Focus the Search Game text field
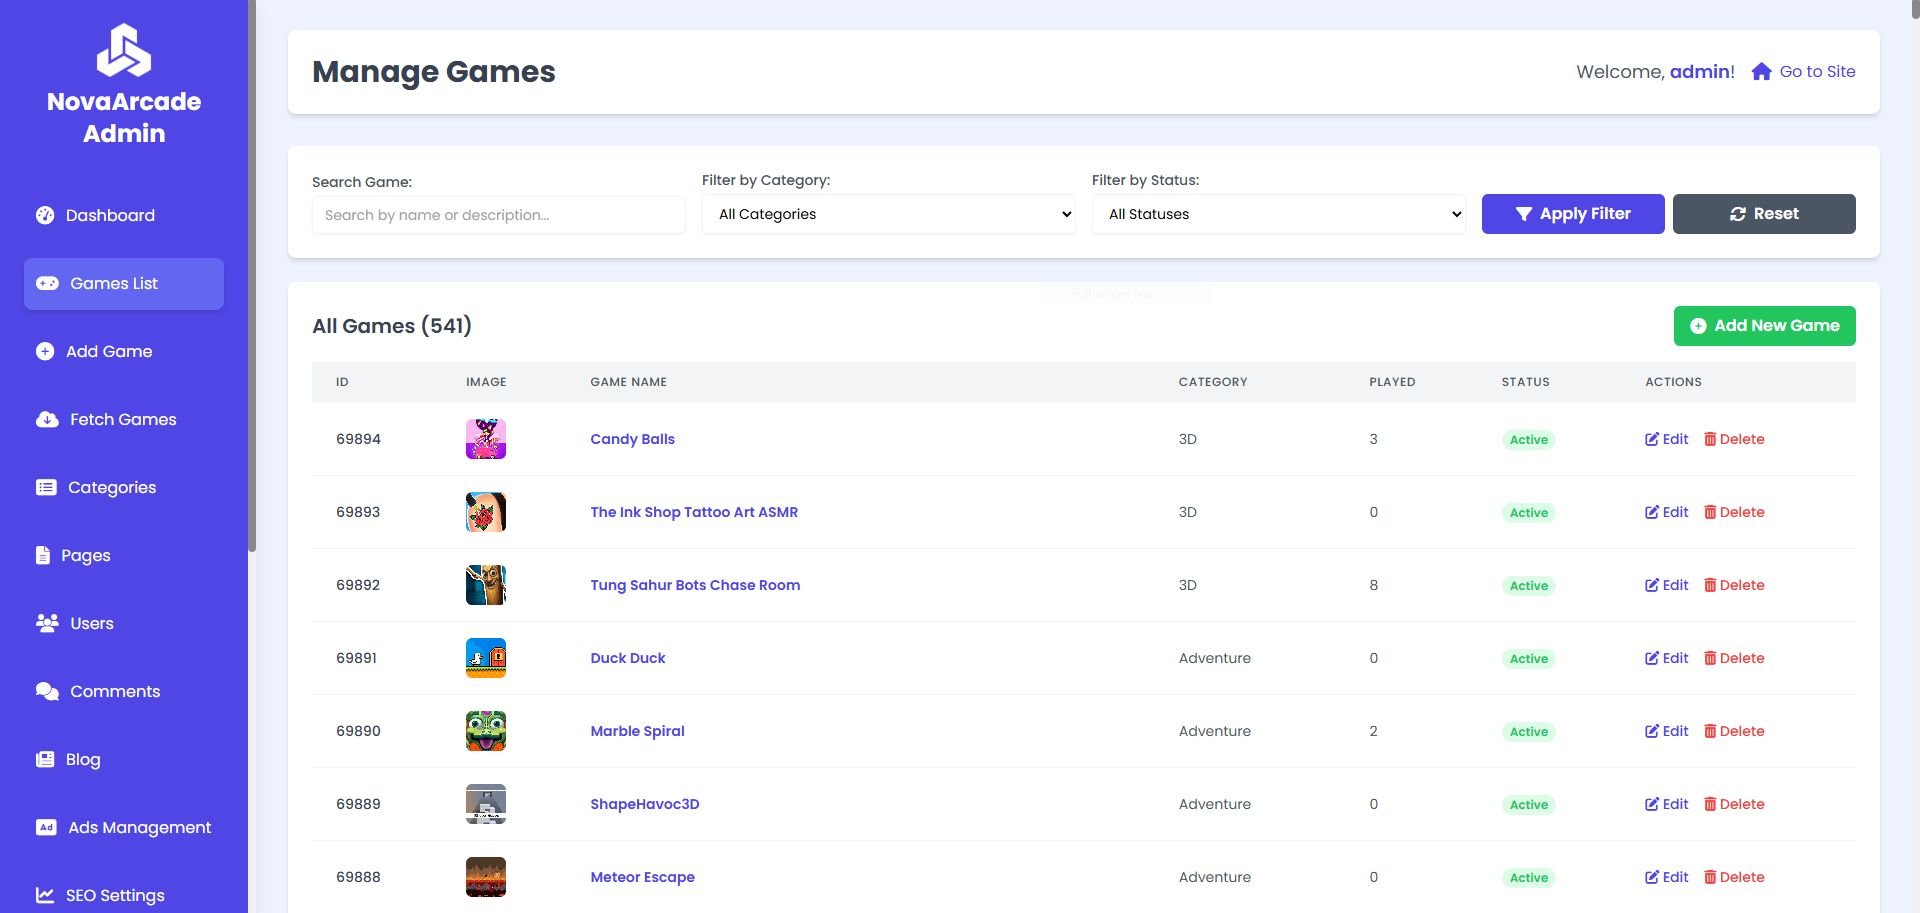 [x=498, y=215]
